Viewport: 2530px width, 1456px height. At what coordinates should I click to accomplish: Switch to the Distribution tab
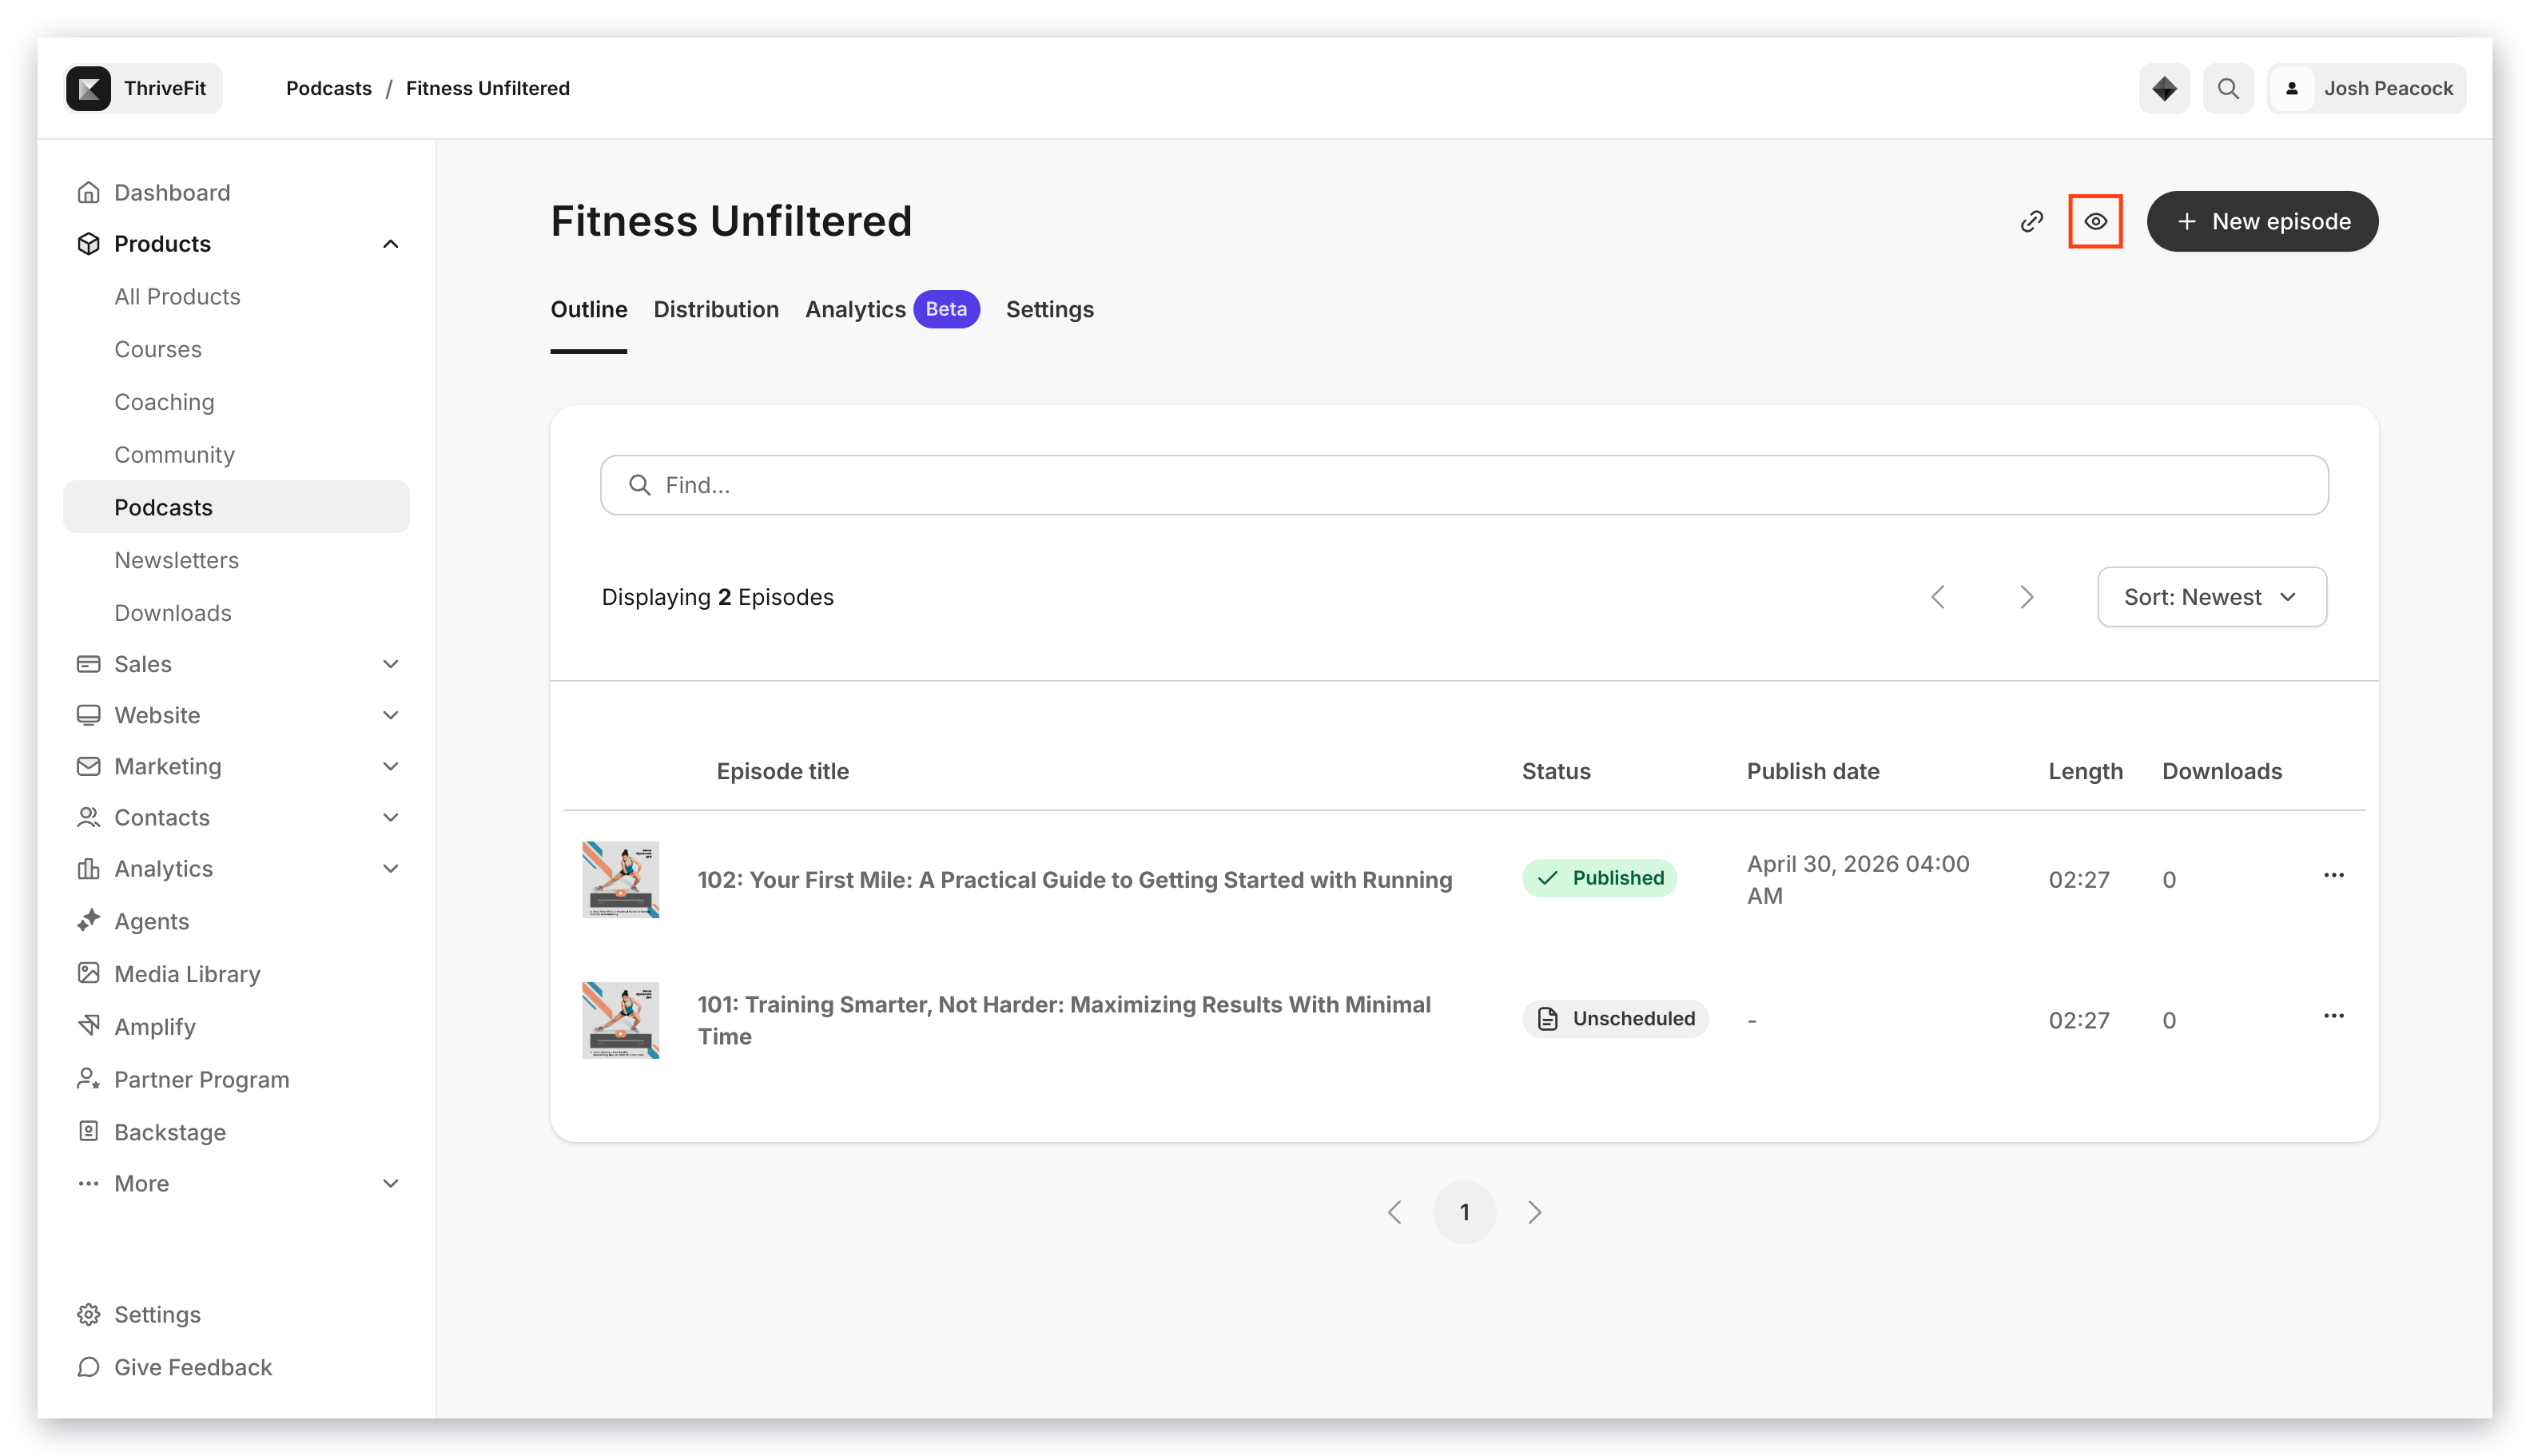point(715,309)
